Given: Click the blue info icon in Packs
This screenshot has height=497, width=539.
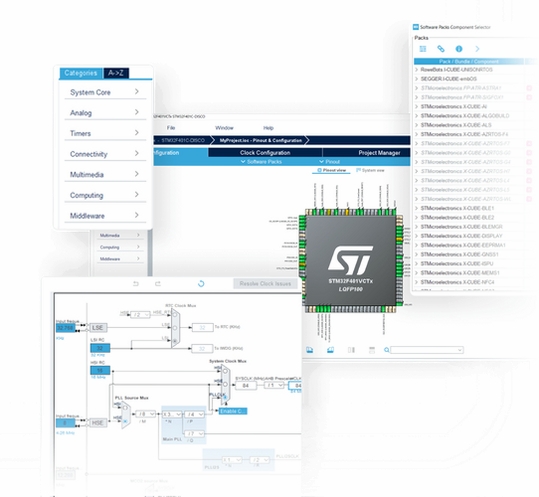Looking at the screenshot, I should 459,49.
